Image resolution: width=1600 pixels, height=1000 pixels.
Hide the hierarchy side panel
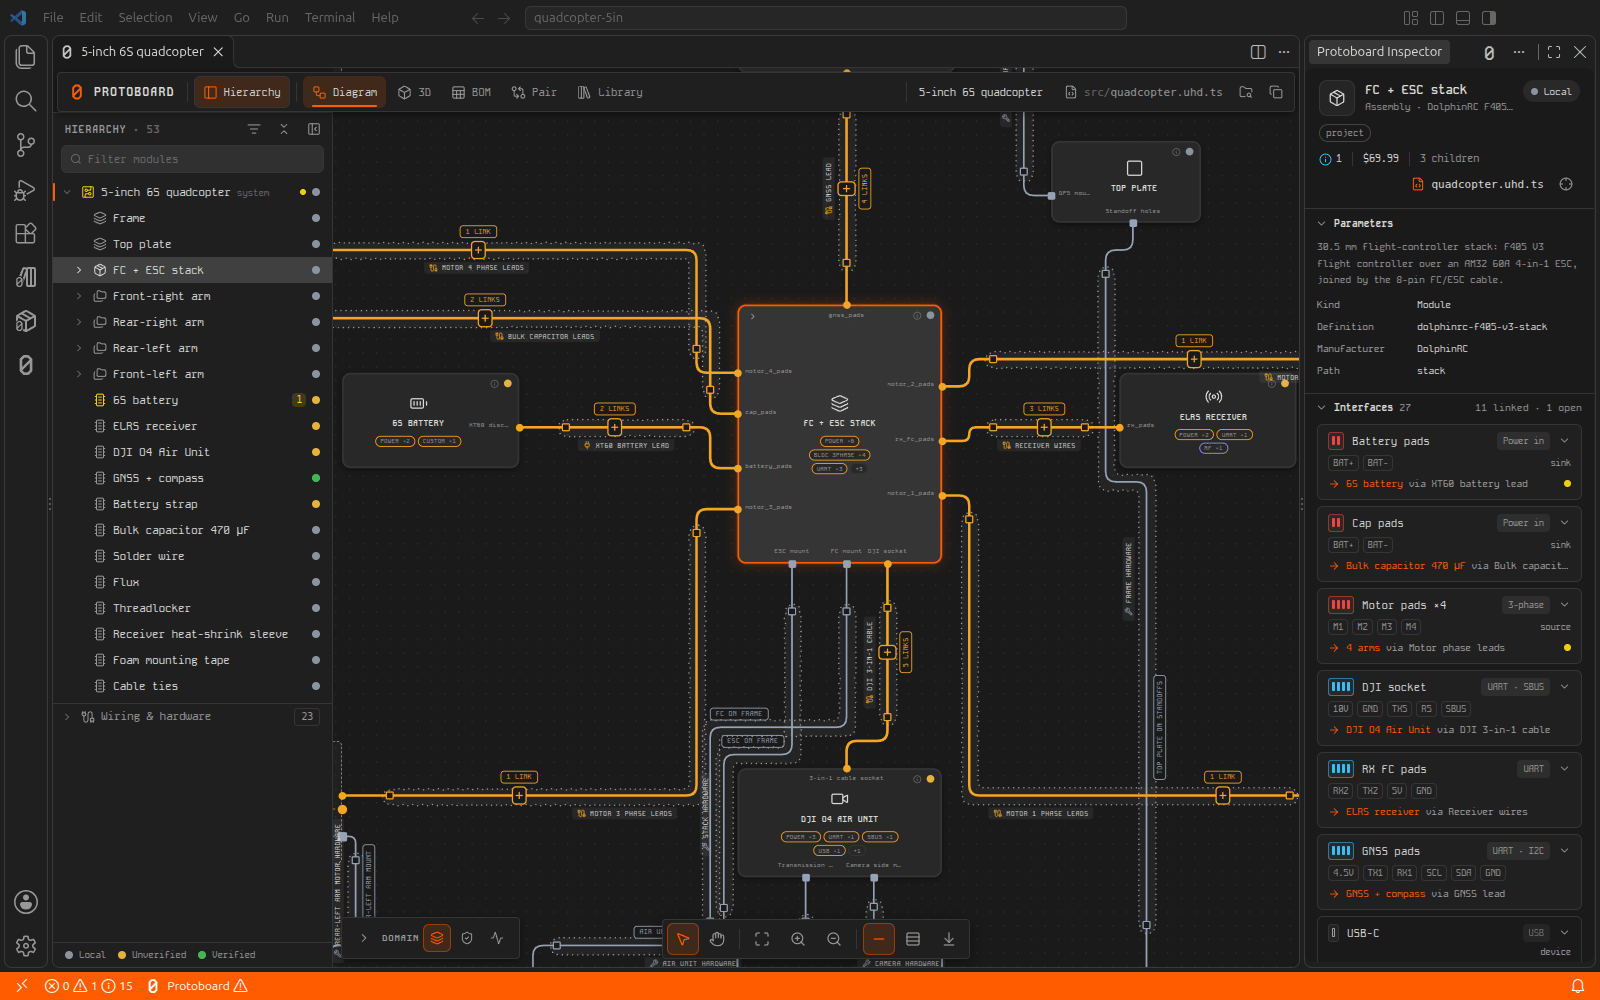click(x=314, y=129)
